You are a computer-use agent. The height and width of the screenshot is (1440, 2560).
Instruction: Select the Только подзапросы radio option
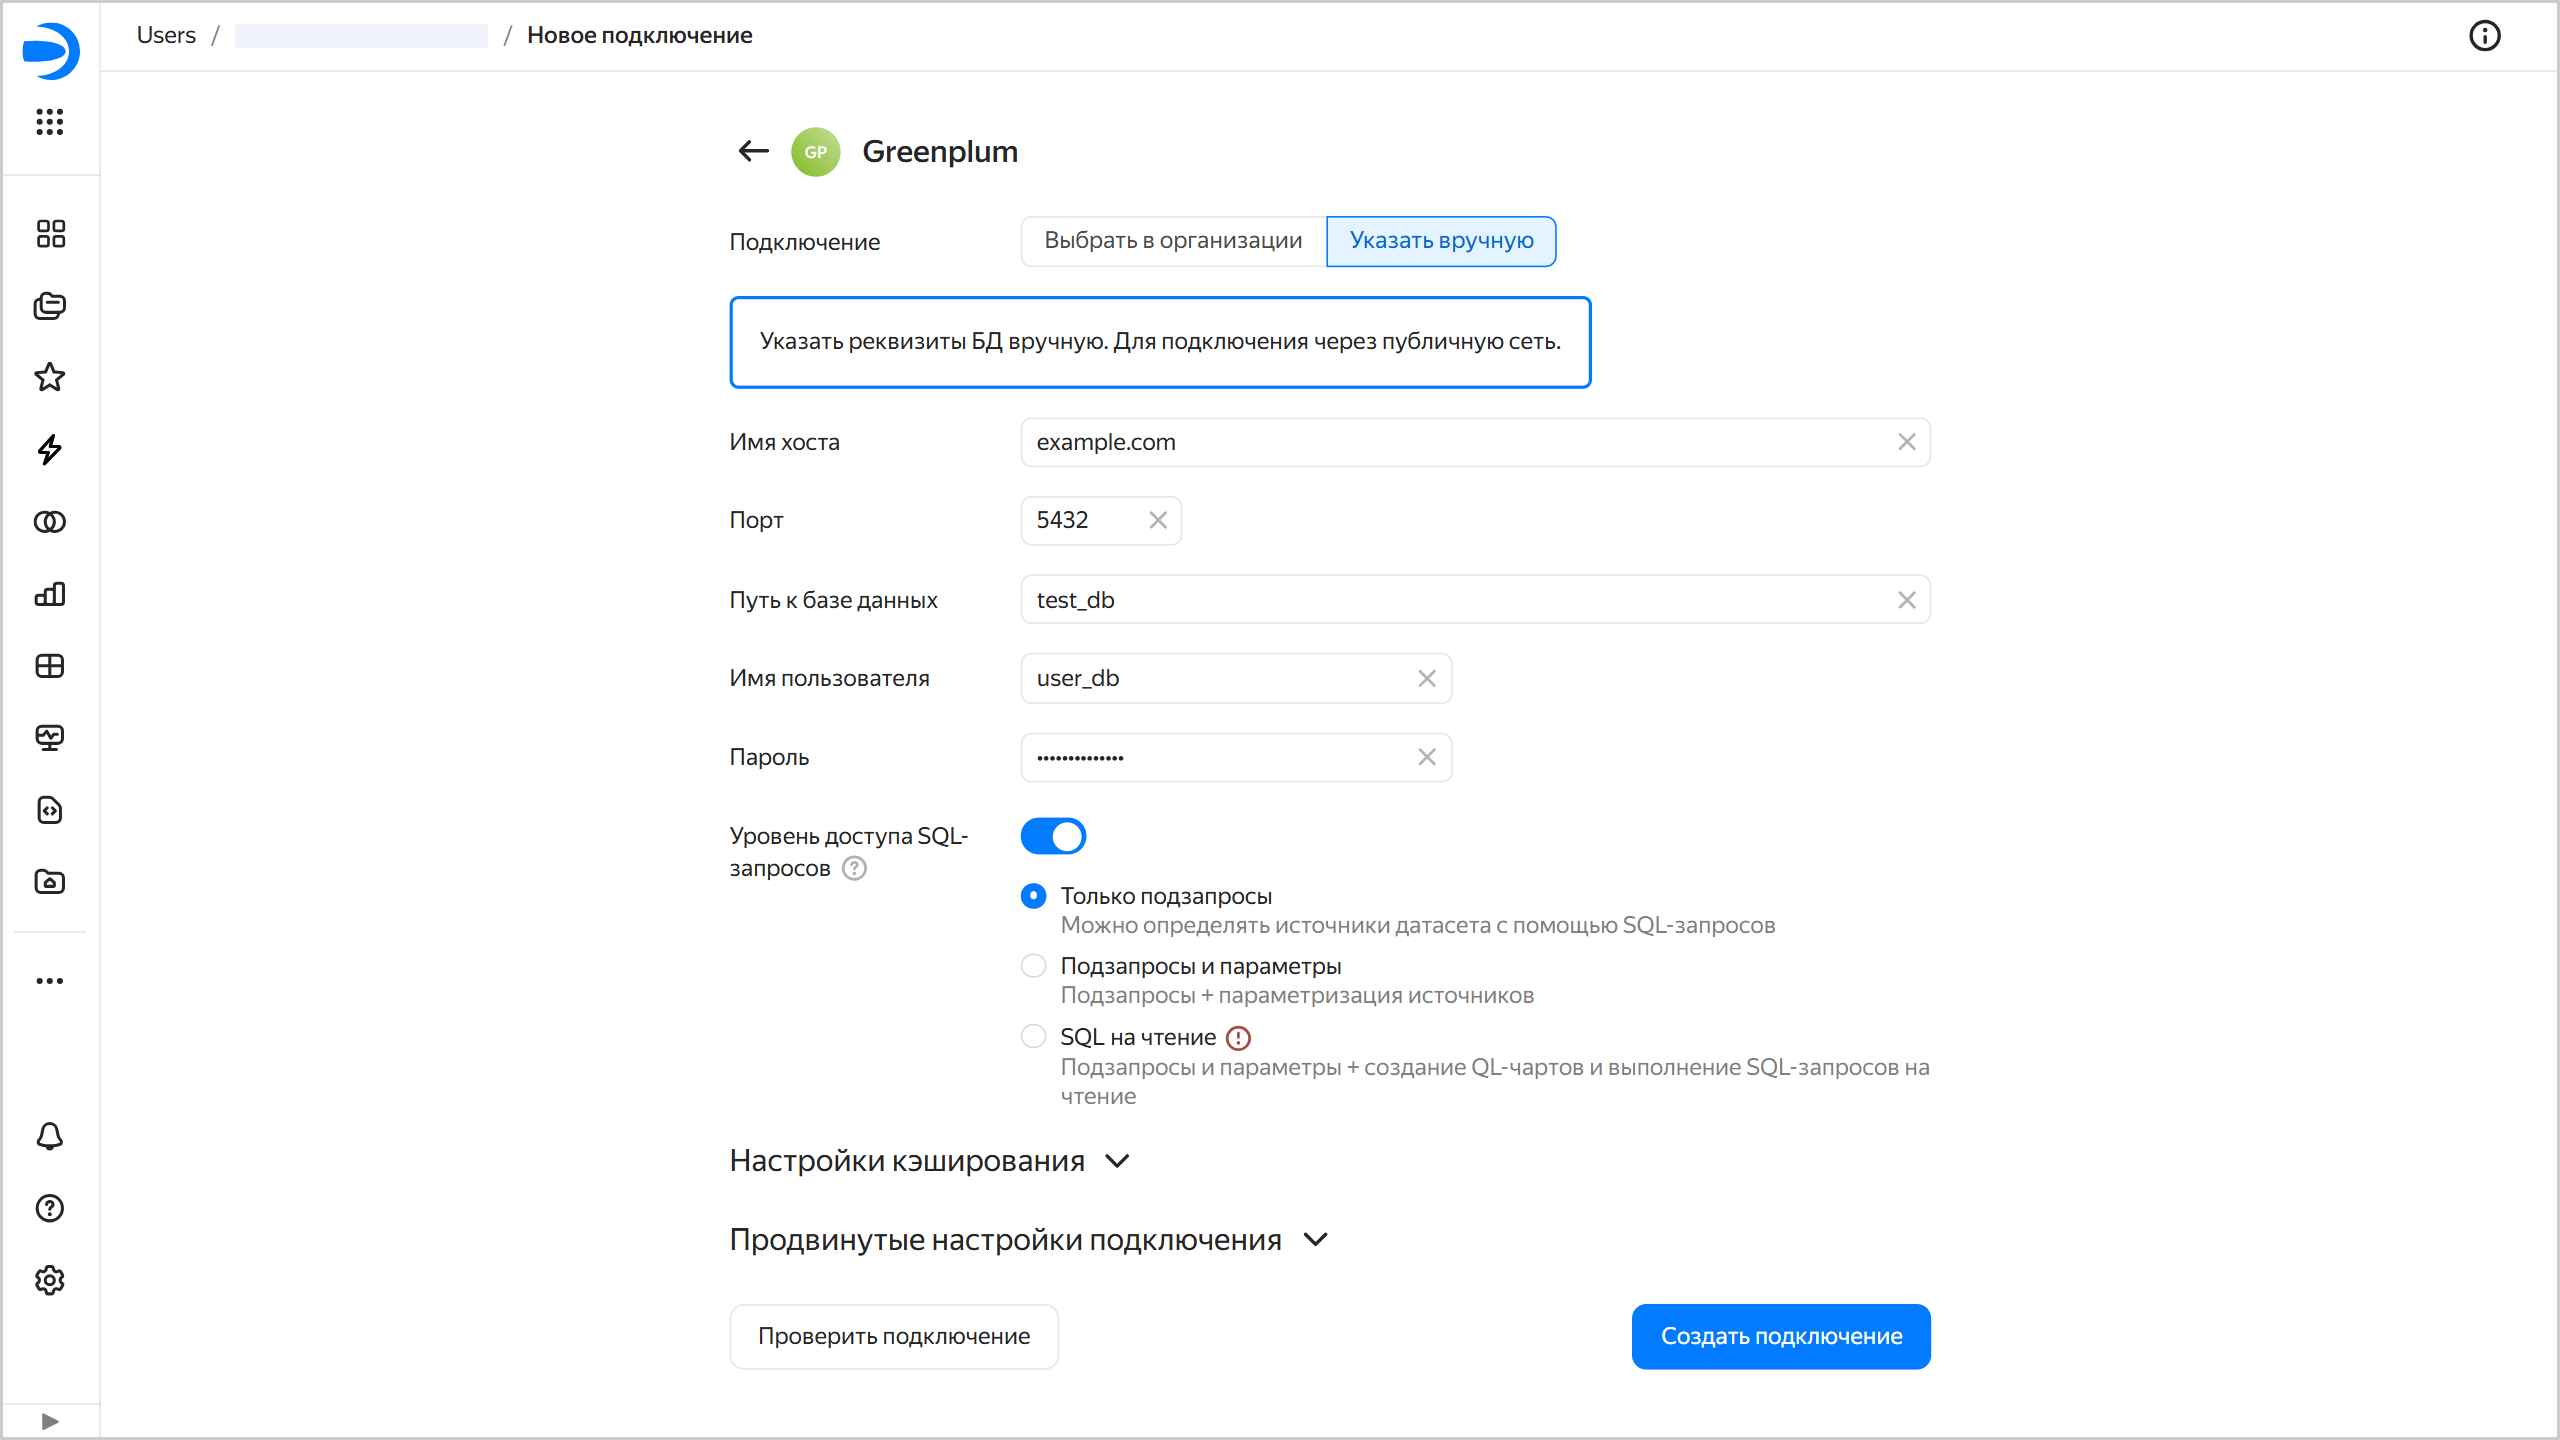1034,896
